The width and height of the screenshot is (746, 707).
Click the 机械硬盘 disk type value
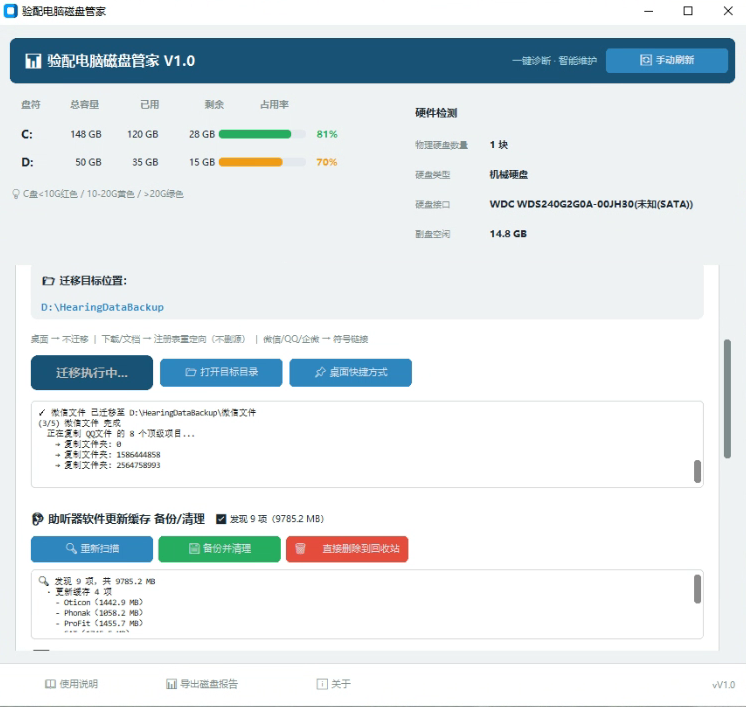(x=509, y=175)
